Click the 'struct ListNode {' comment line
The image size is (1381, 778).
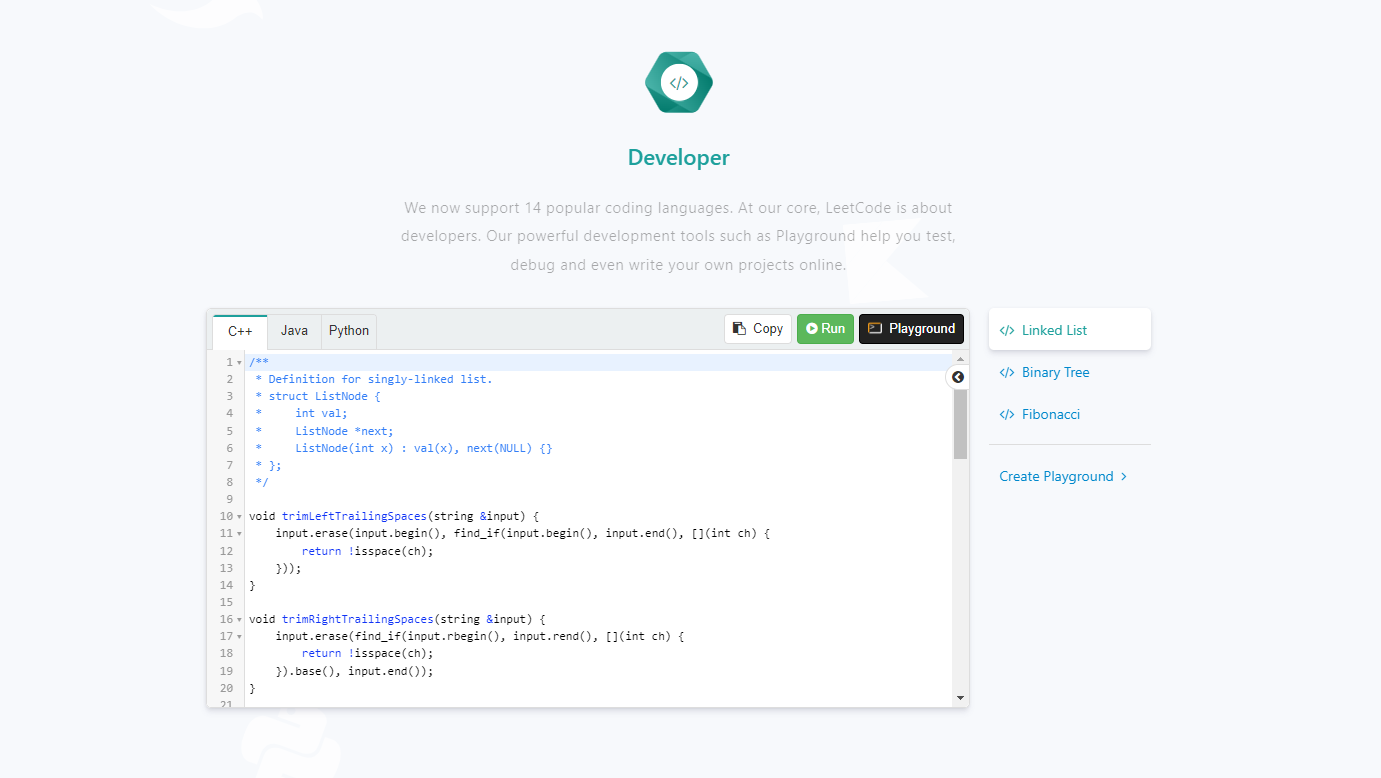318,396
